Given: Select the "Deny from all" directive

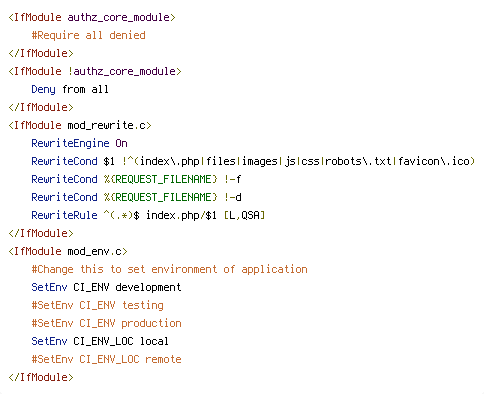Looking at the screenshot, I should 70,89.
